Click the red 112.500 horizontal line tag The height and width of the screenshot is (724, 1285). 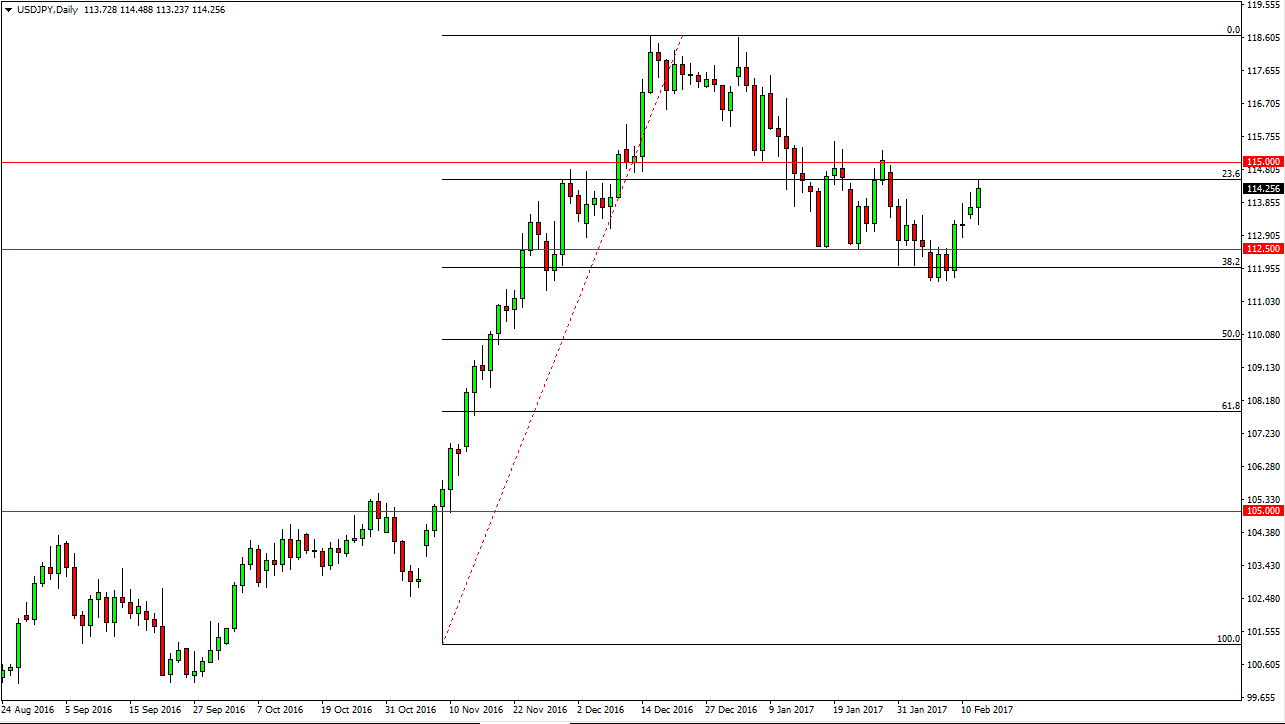tap(1260, 248)
